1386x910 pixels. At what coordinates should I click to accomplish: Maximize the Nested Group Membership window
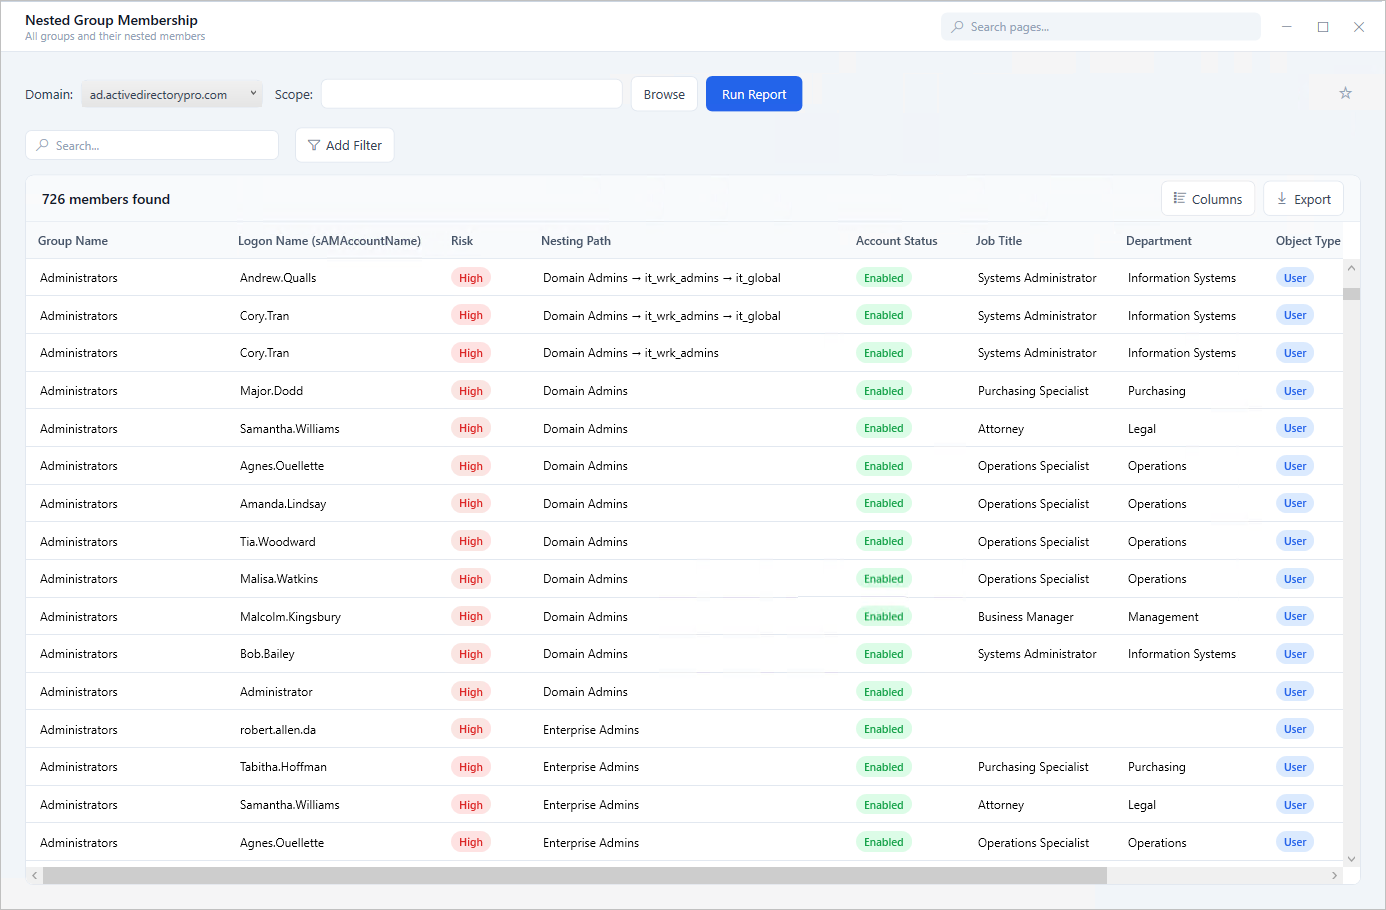(x=1323, y=27)
